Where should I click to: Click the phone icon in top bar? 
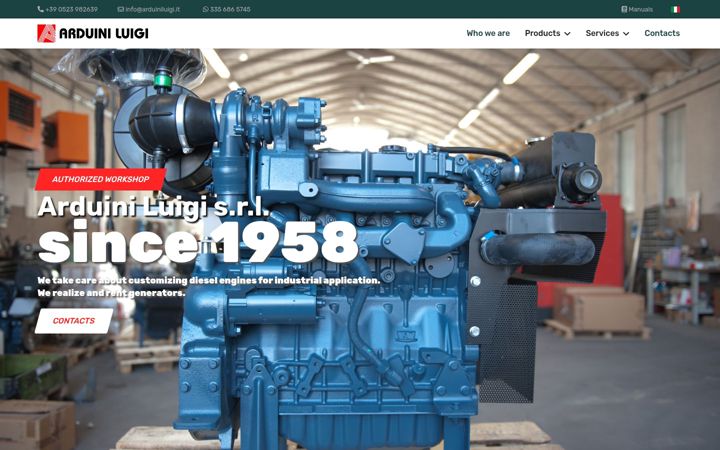(x=40, y=9)
